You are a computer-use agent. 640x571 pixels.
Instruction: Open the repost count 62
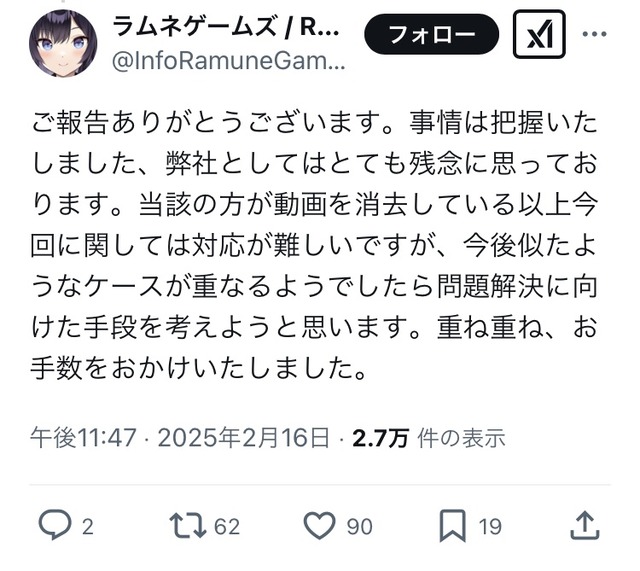pyautogui.click(x=227, y=527)
